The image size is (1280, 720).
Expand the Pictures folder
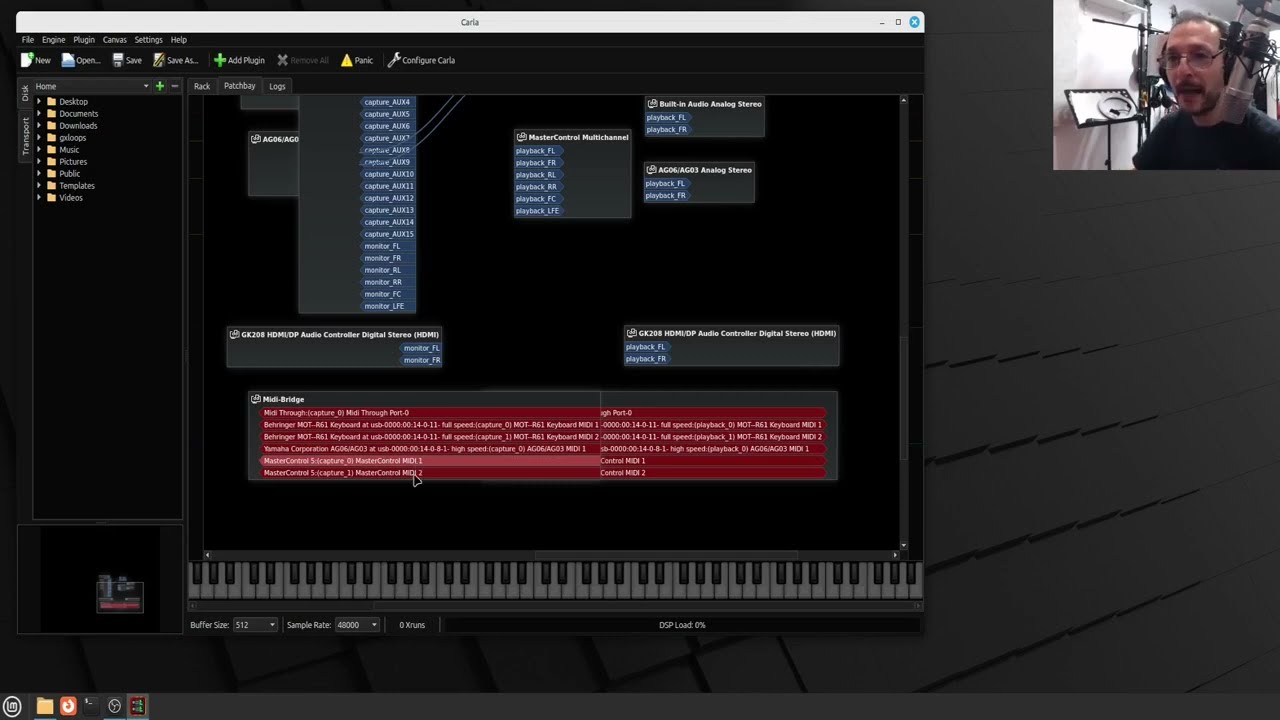click(x=39, y=162)
